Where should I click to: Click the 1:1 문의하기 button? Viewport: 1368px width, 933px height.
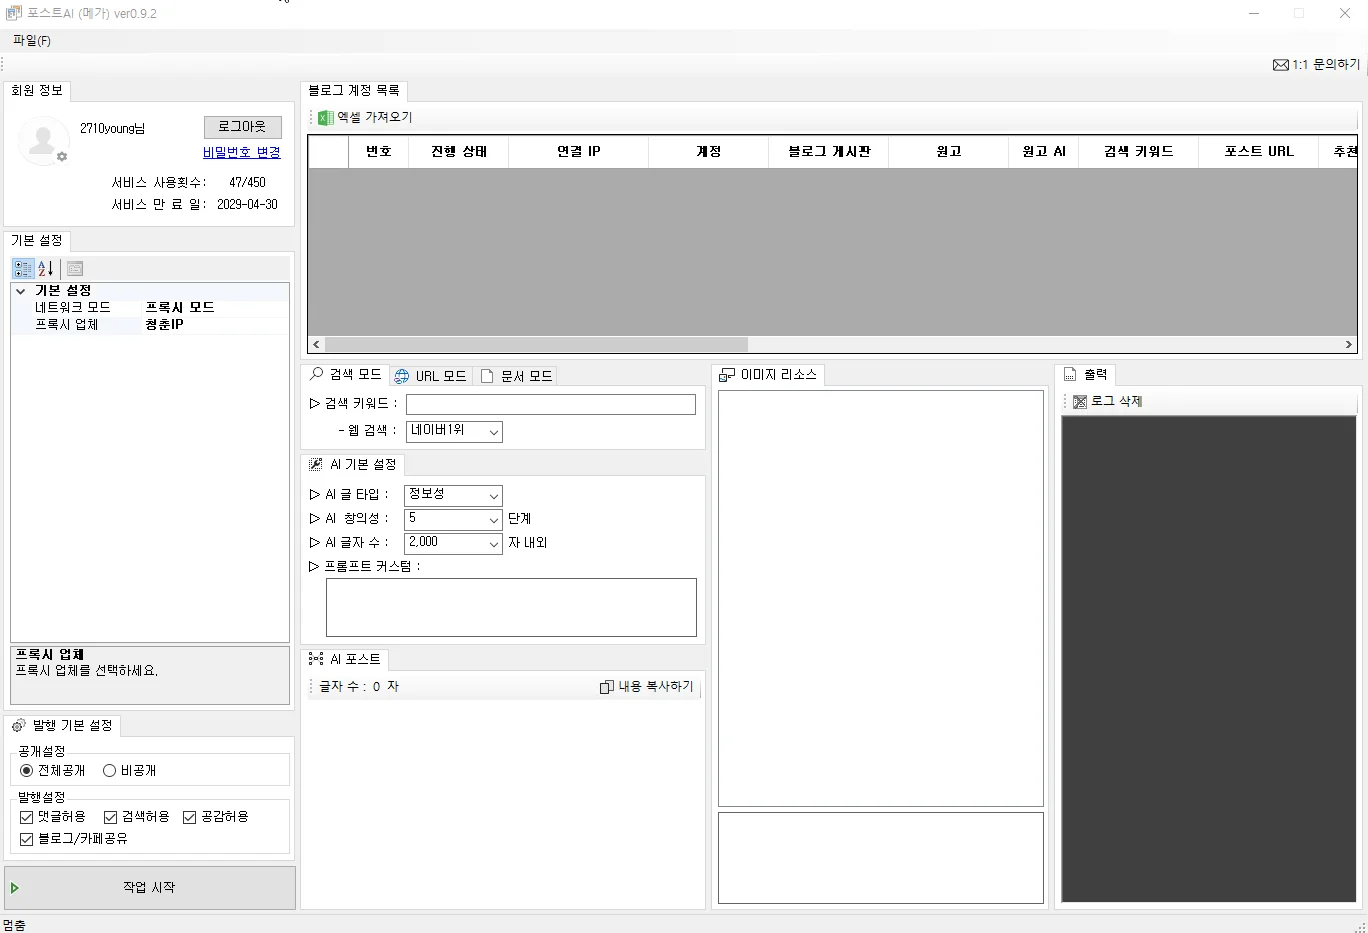tap(1316, 65)
